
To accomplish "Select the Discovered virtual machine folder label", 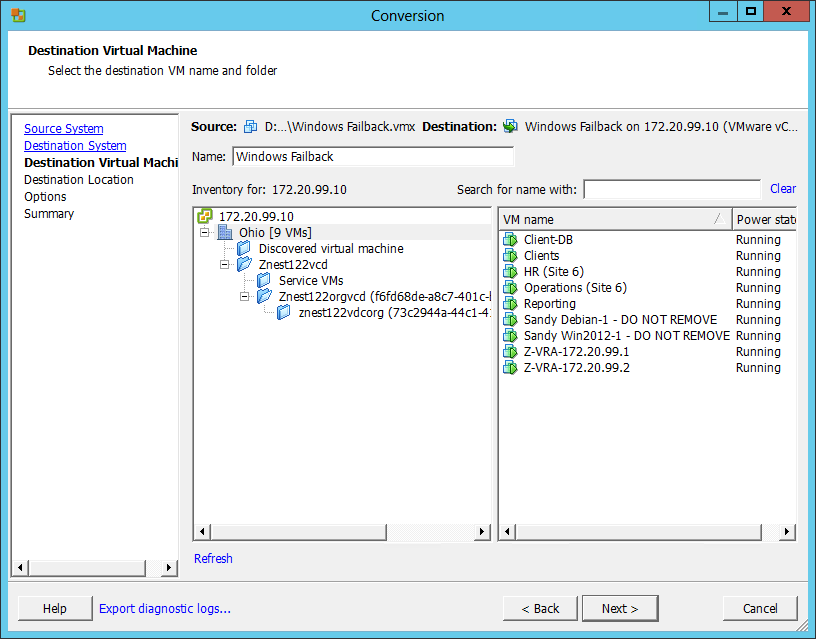I will [331, 249].
